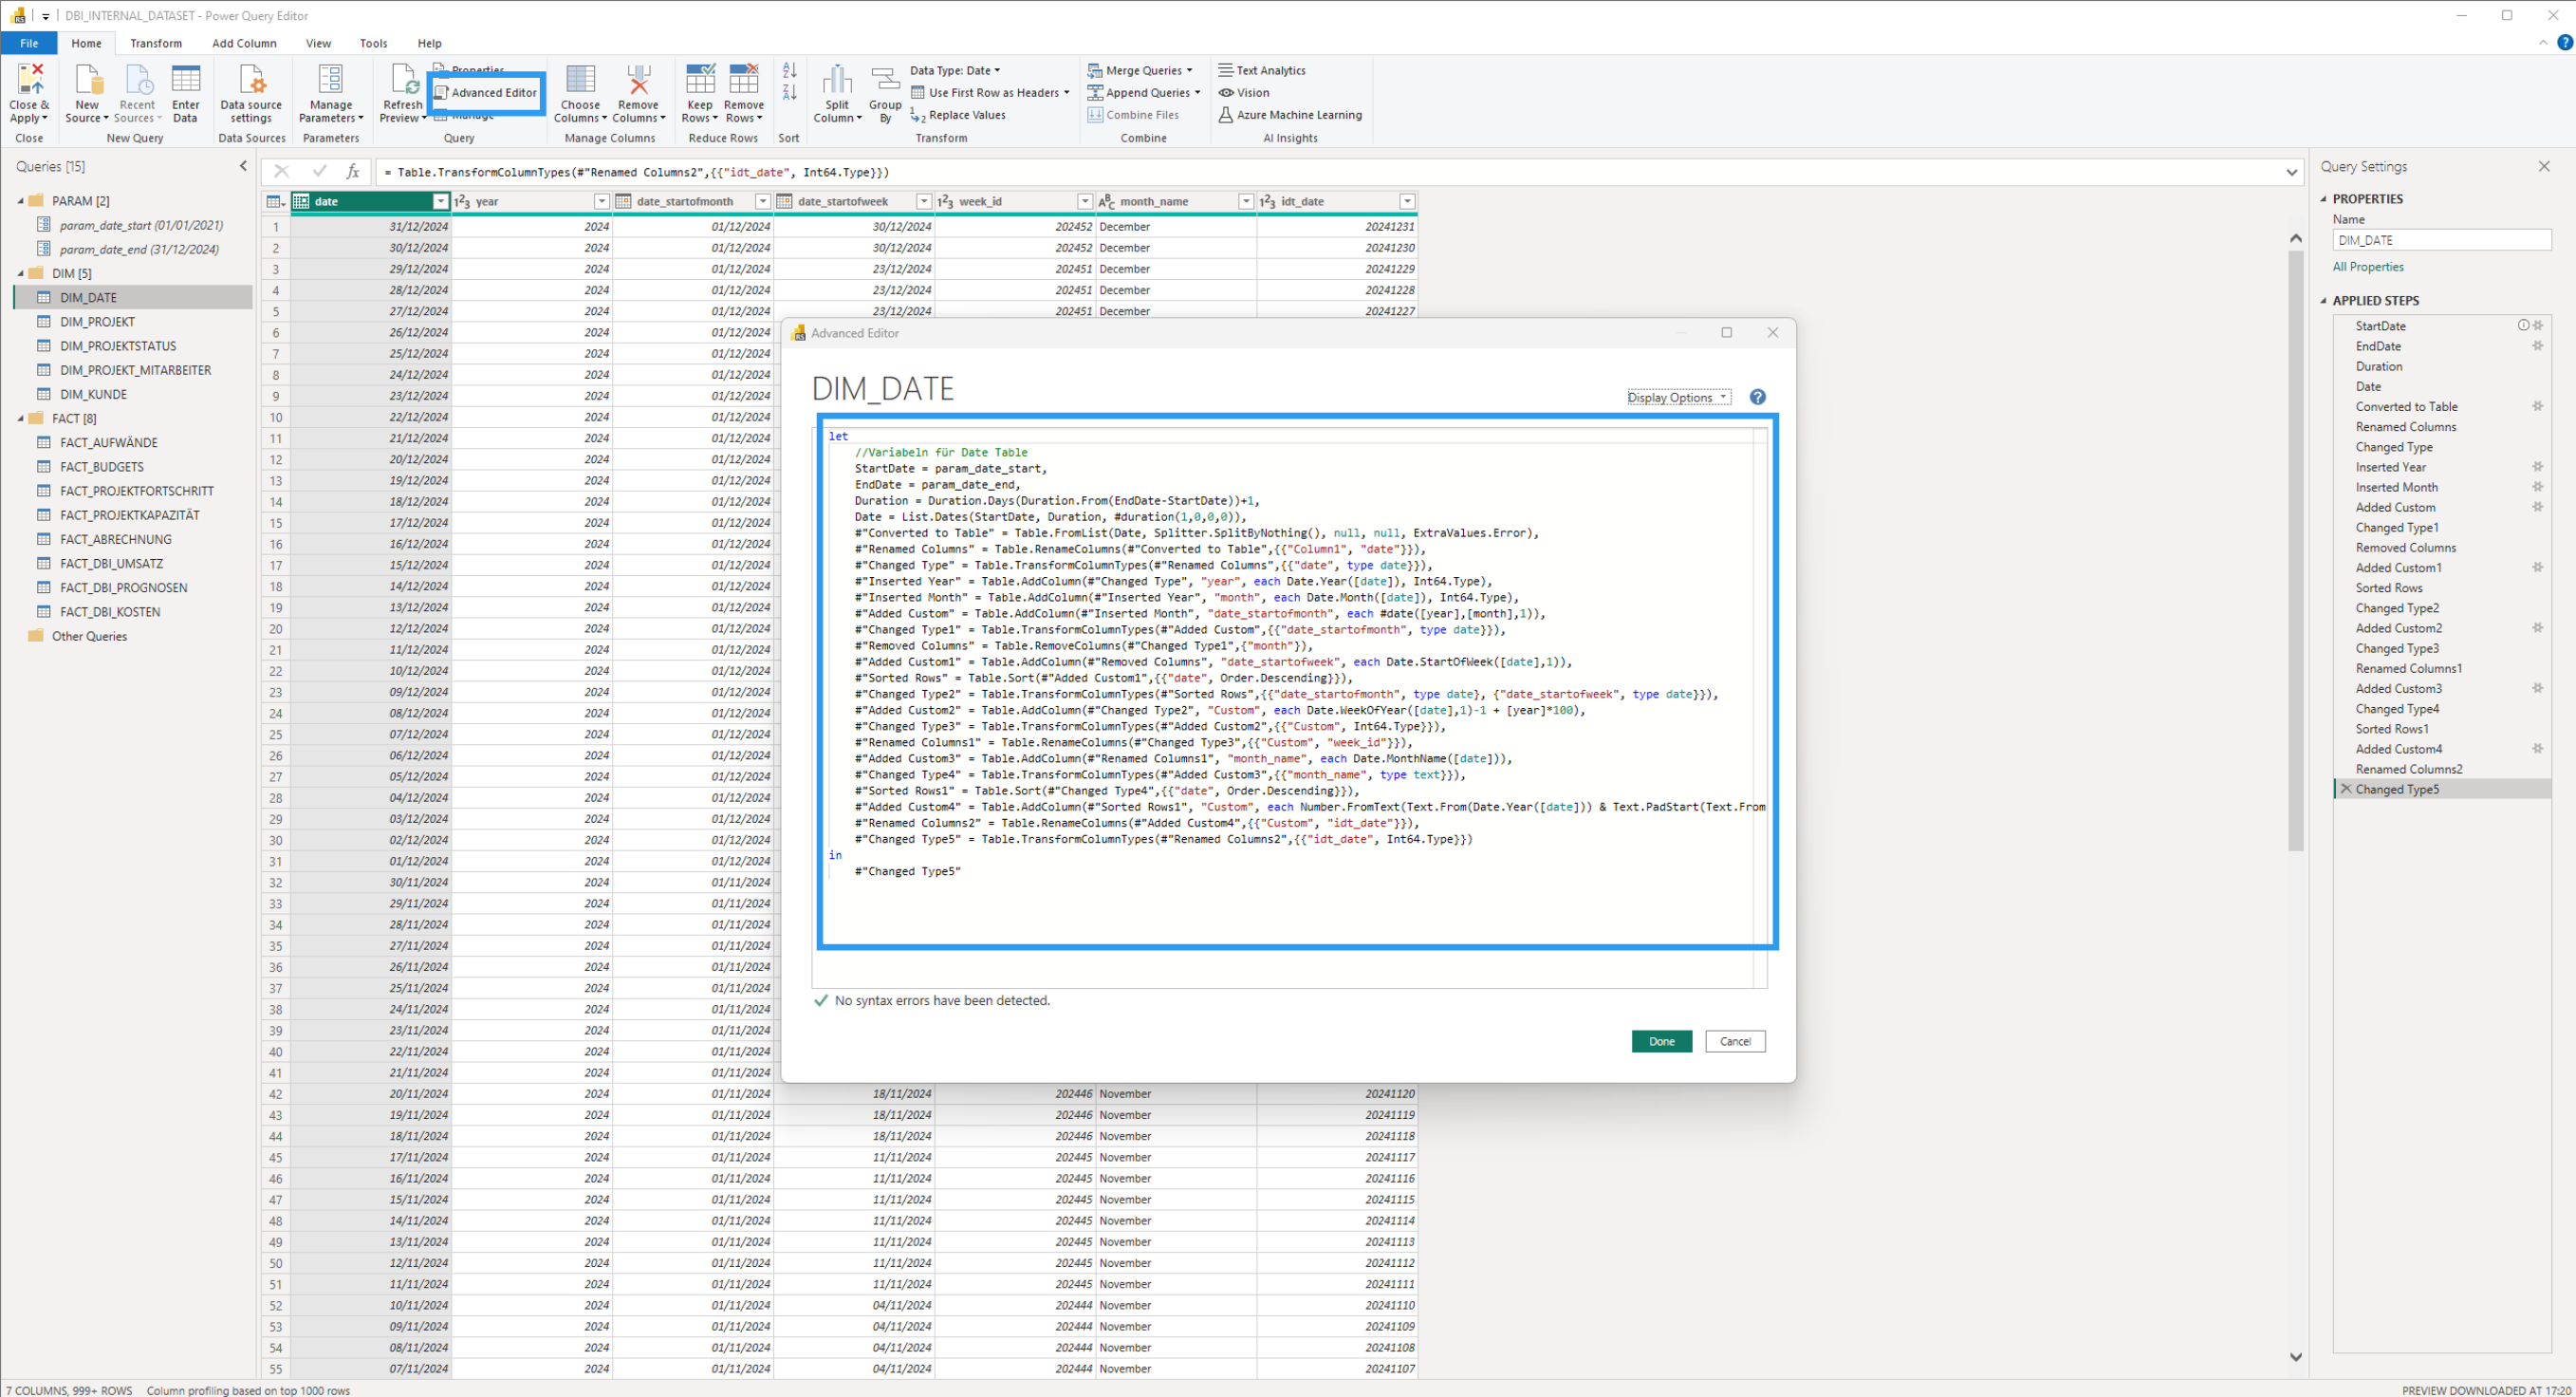Click the Power BI help icon
Screen dimensions: 2576x1397
tap(2565, 43)
